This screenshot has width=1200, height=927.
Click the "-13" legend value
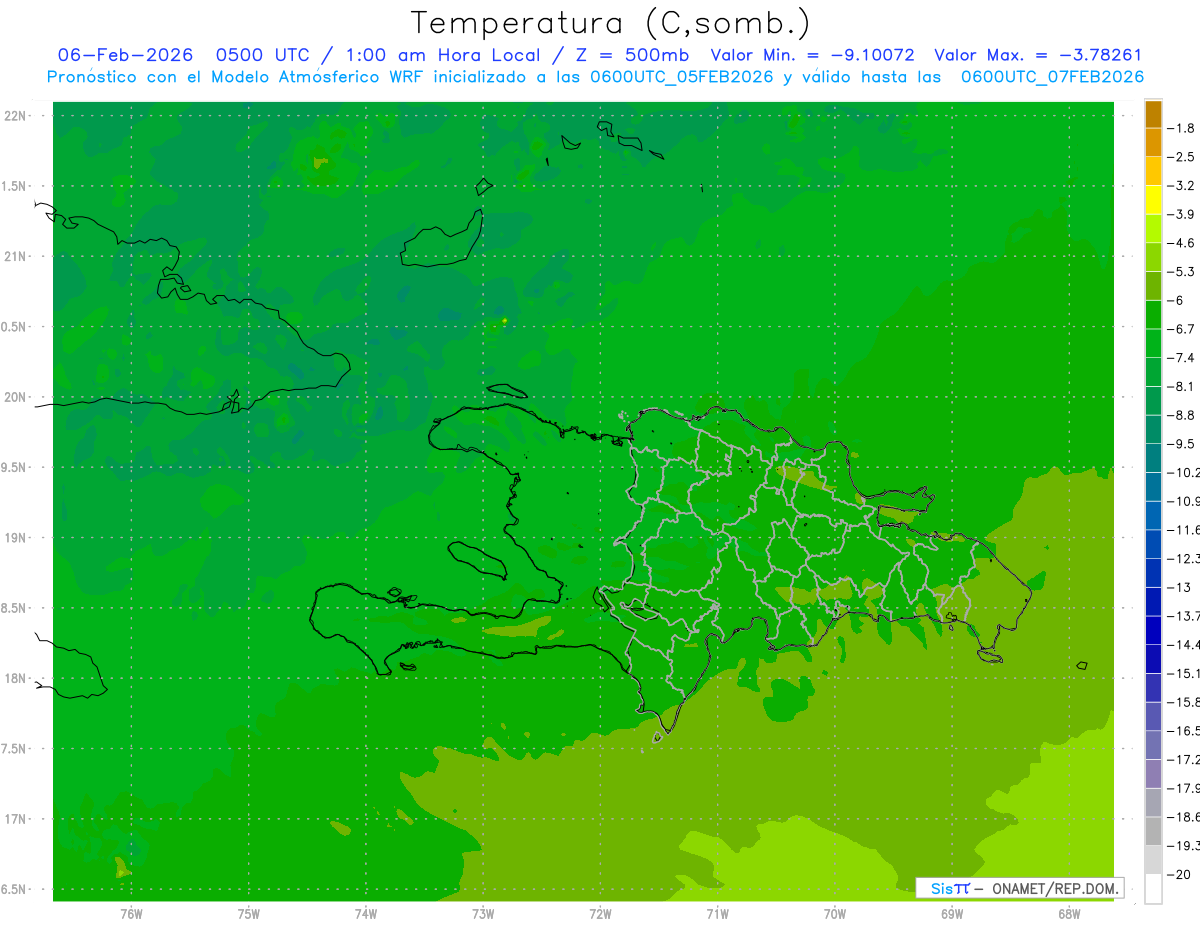coord(1179,588)
